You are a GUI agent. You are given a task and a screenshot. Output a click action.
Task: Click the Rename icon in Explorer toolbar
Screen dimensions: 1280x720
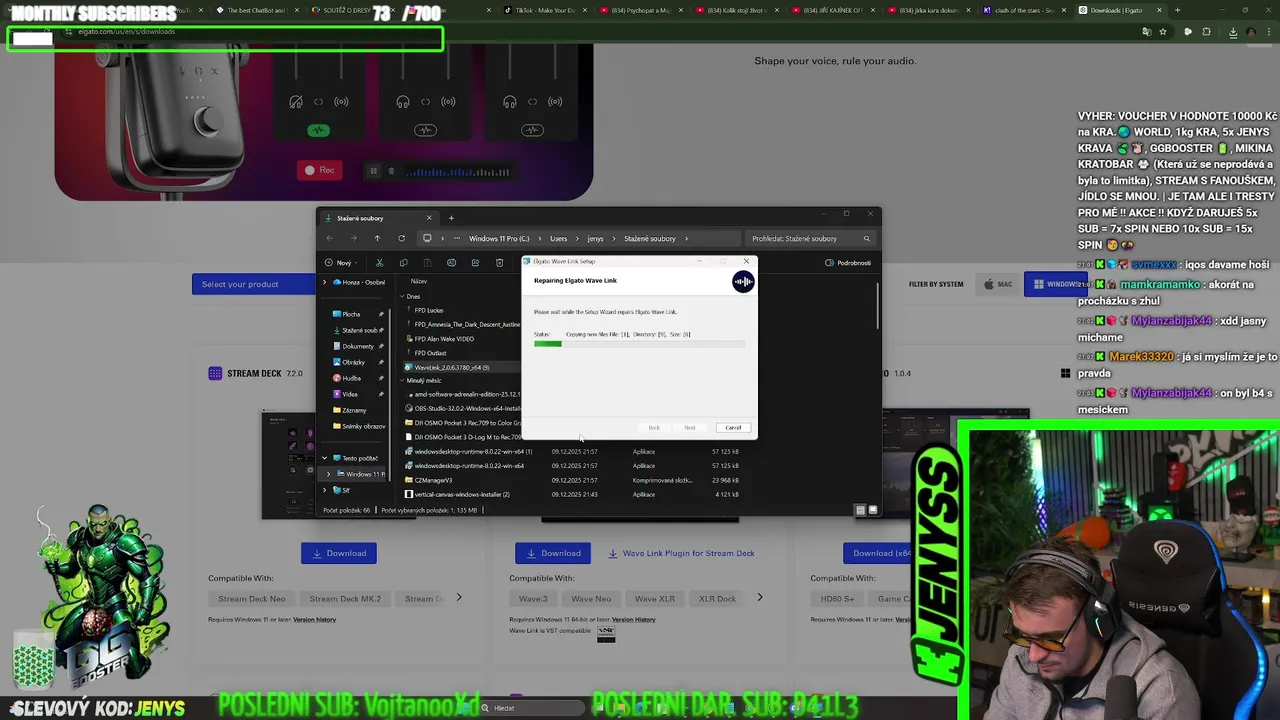click(x=451, y=263)
